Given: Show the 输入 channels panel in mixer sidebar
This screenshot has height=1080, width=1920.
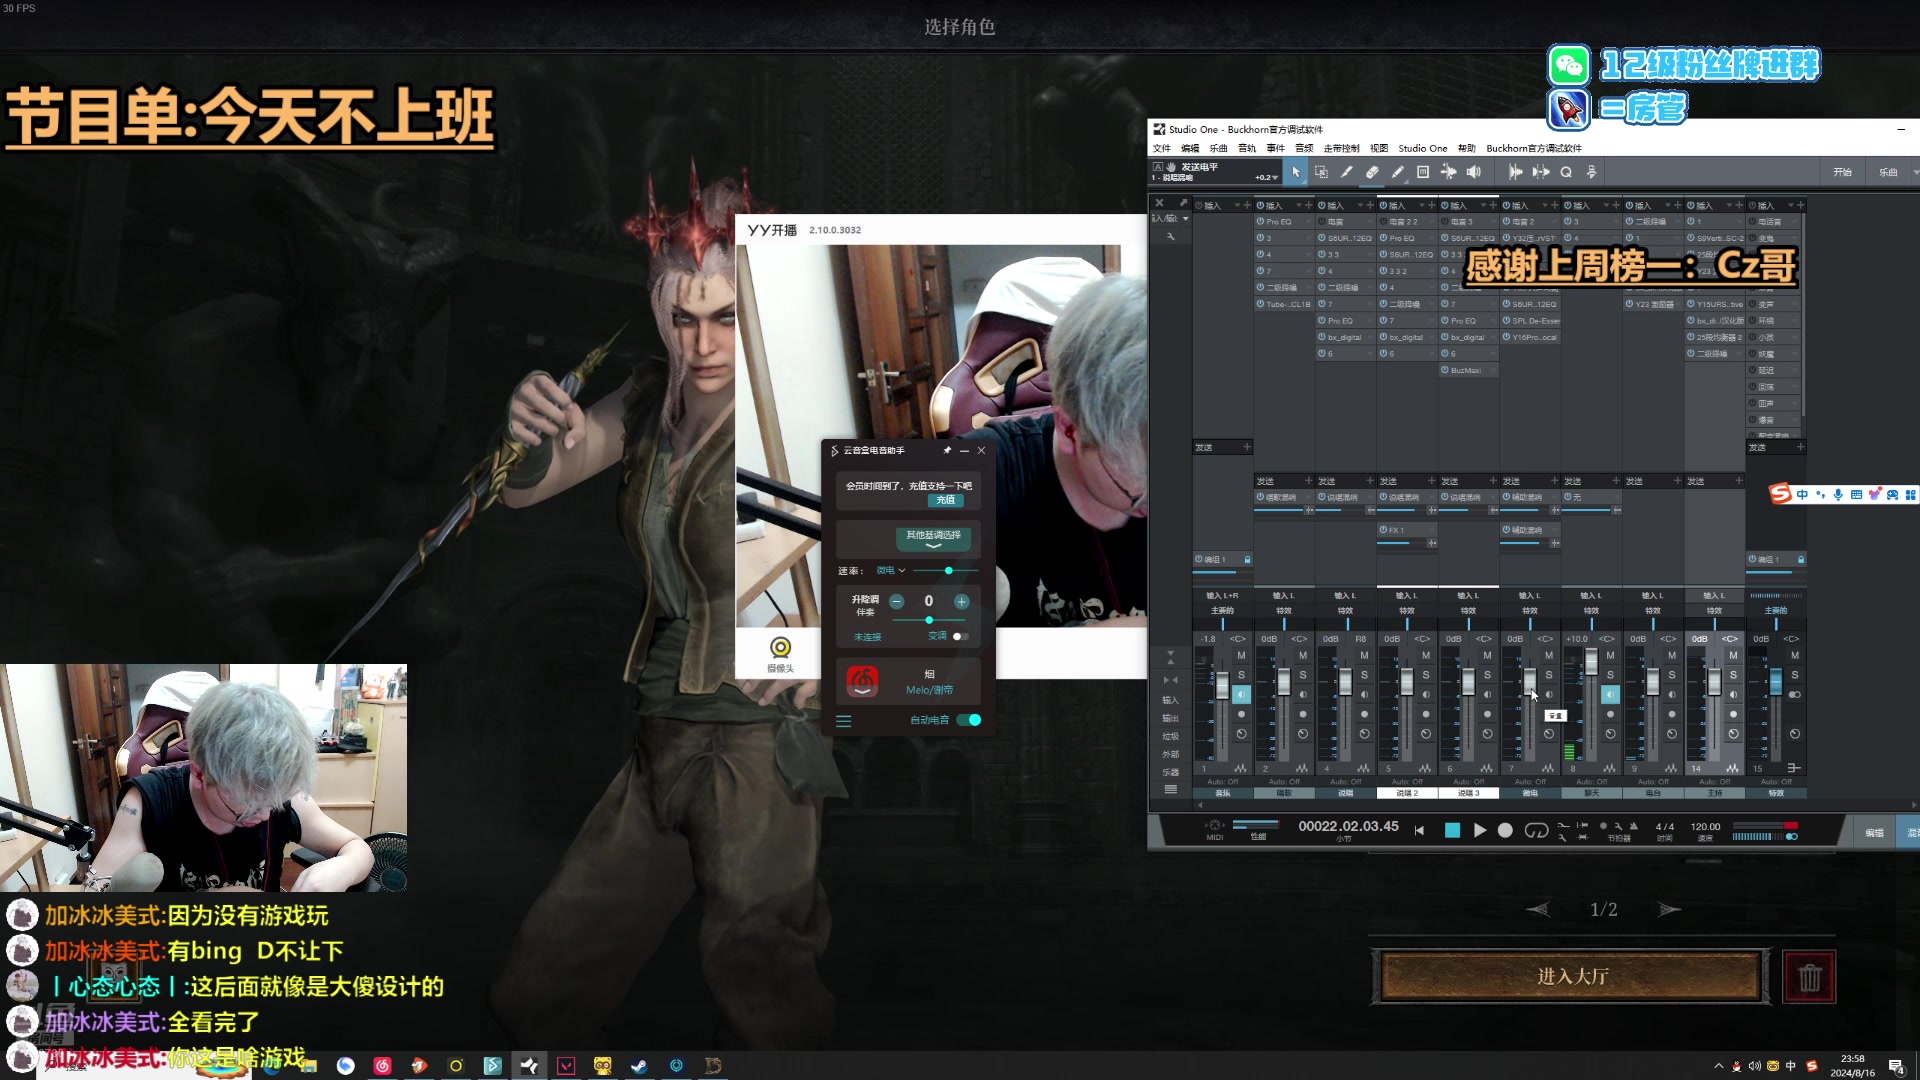Looking at the screenshot, I should [1170, 700].
